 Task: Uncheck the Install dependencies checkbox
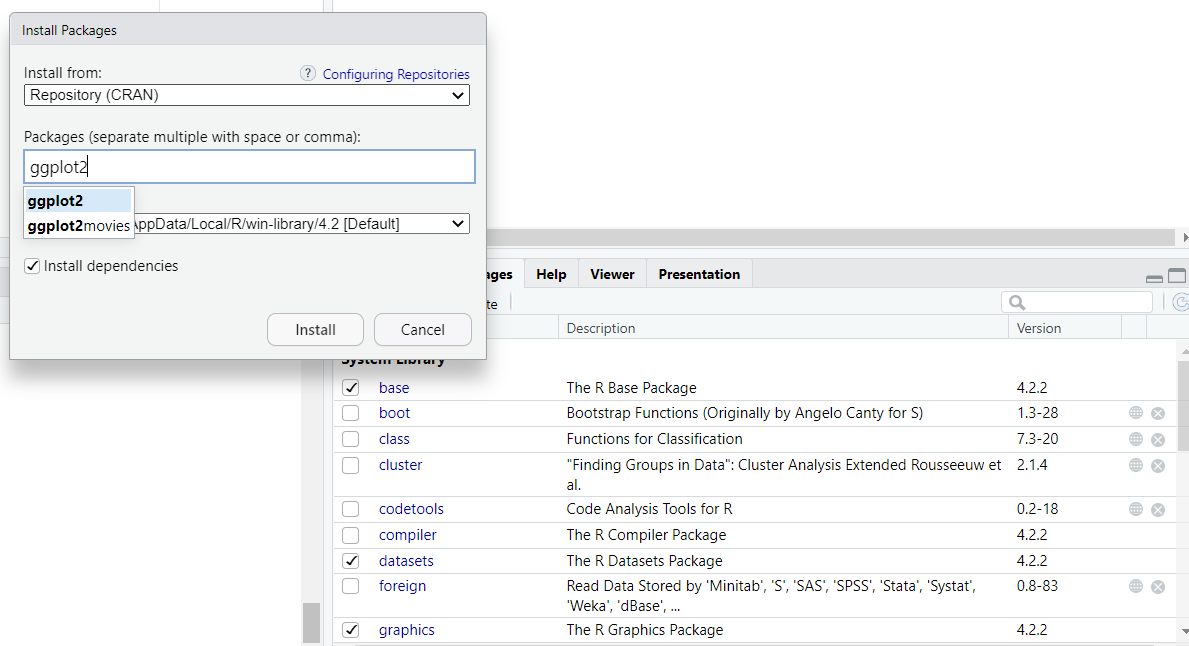point(32,266)
